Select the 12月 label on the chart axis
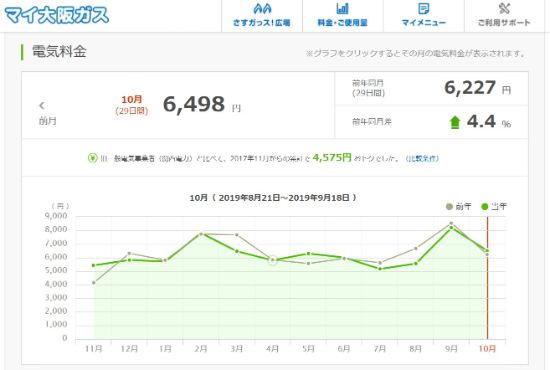Image resolution: width=550 pixels, height=370 pixels. point(129,349)
